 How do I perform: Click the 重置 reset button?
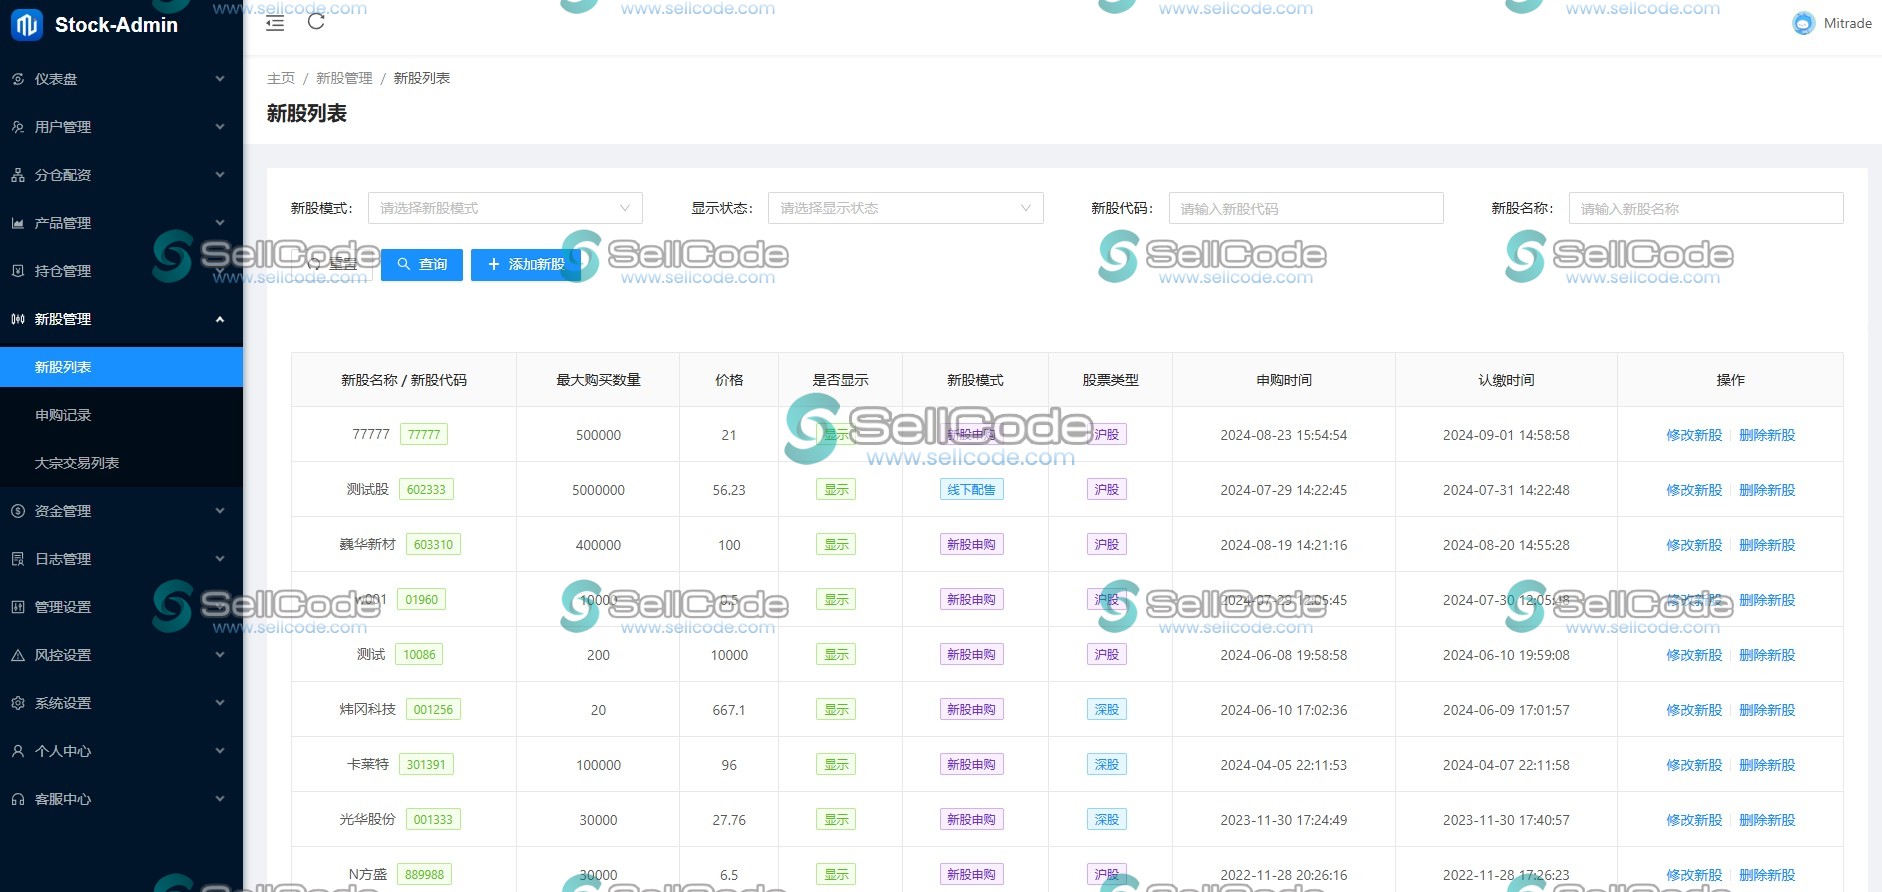[x=332, y=264]
